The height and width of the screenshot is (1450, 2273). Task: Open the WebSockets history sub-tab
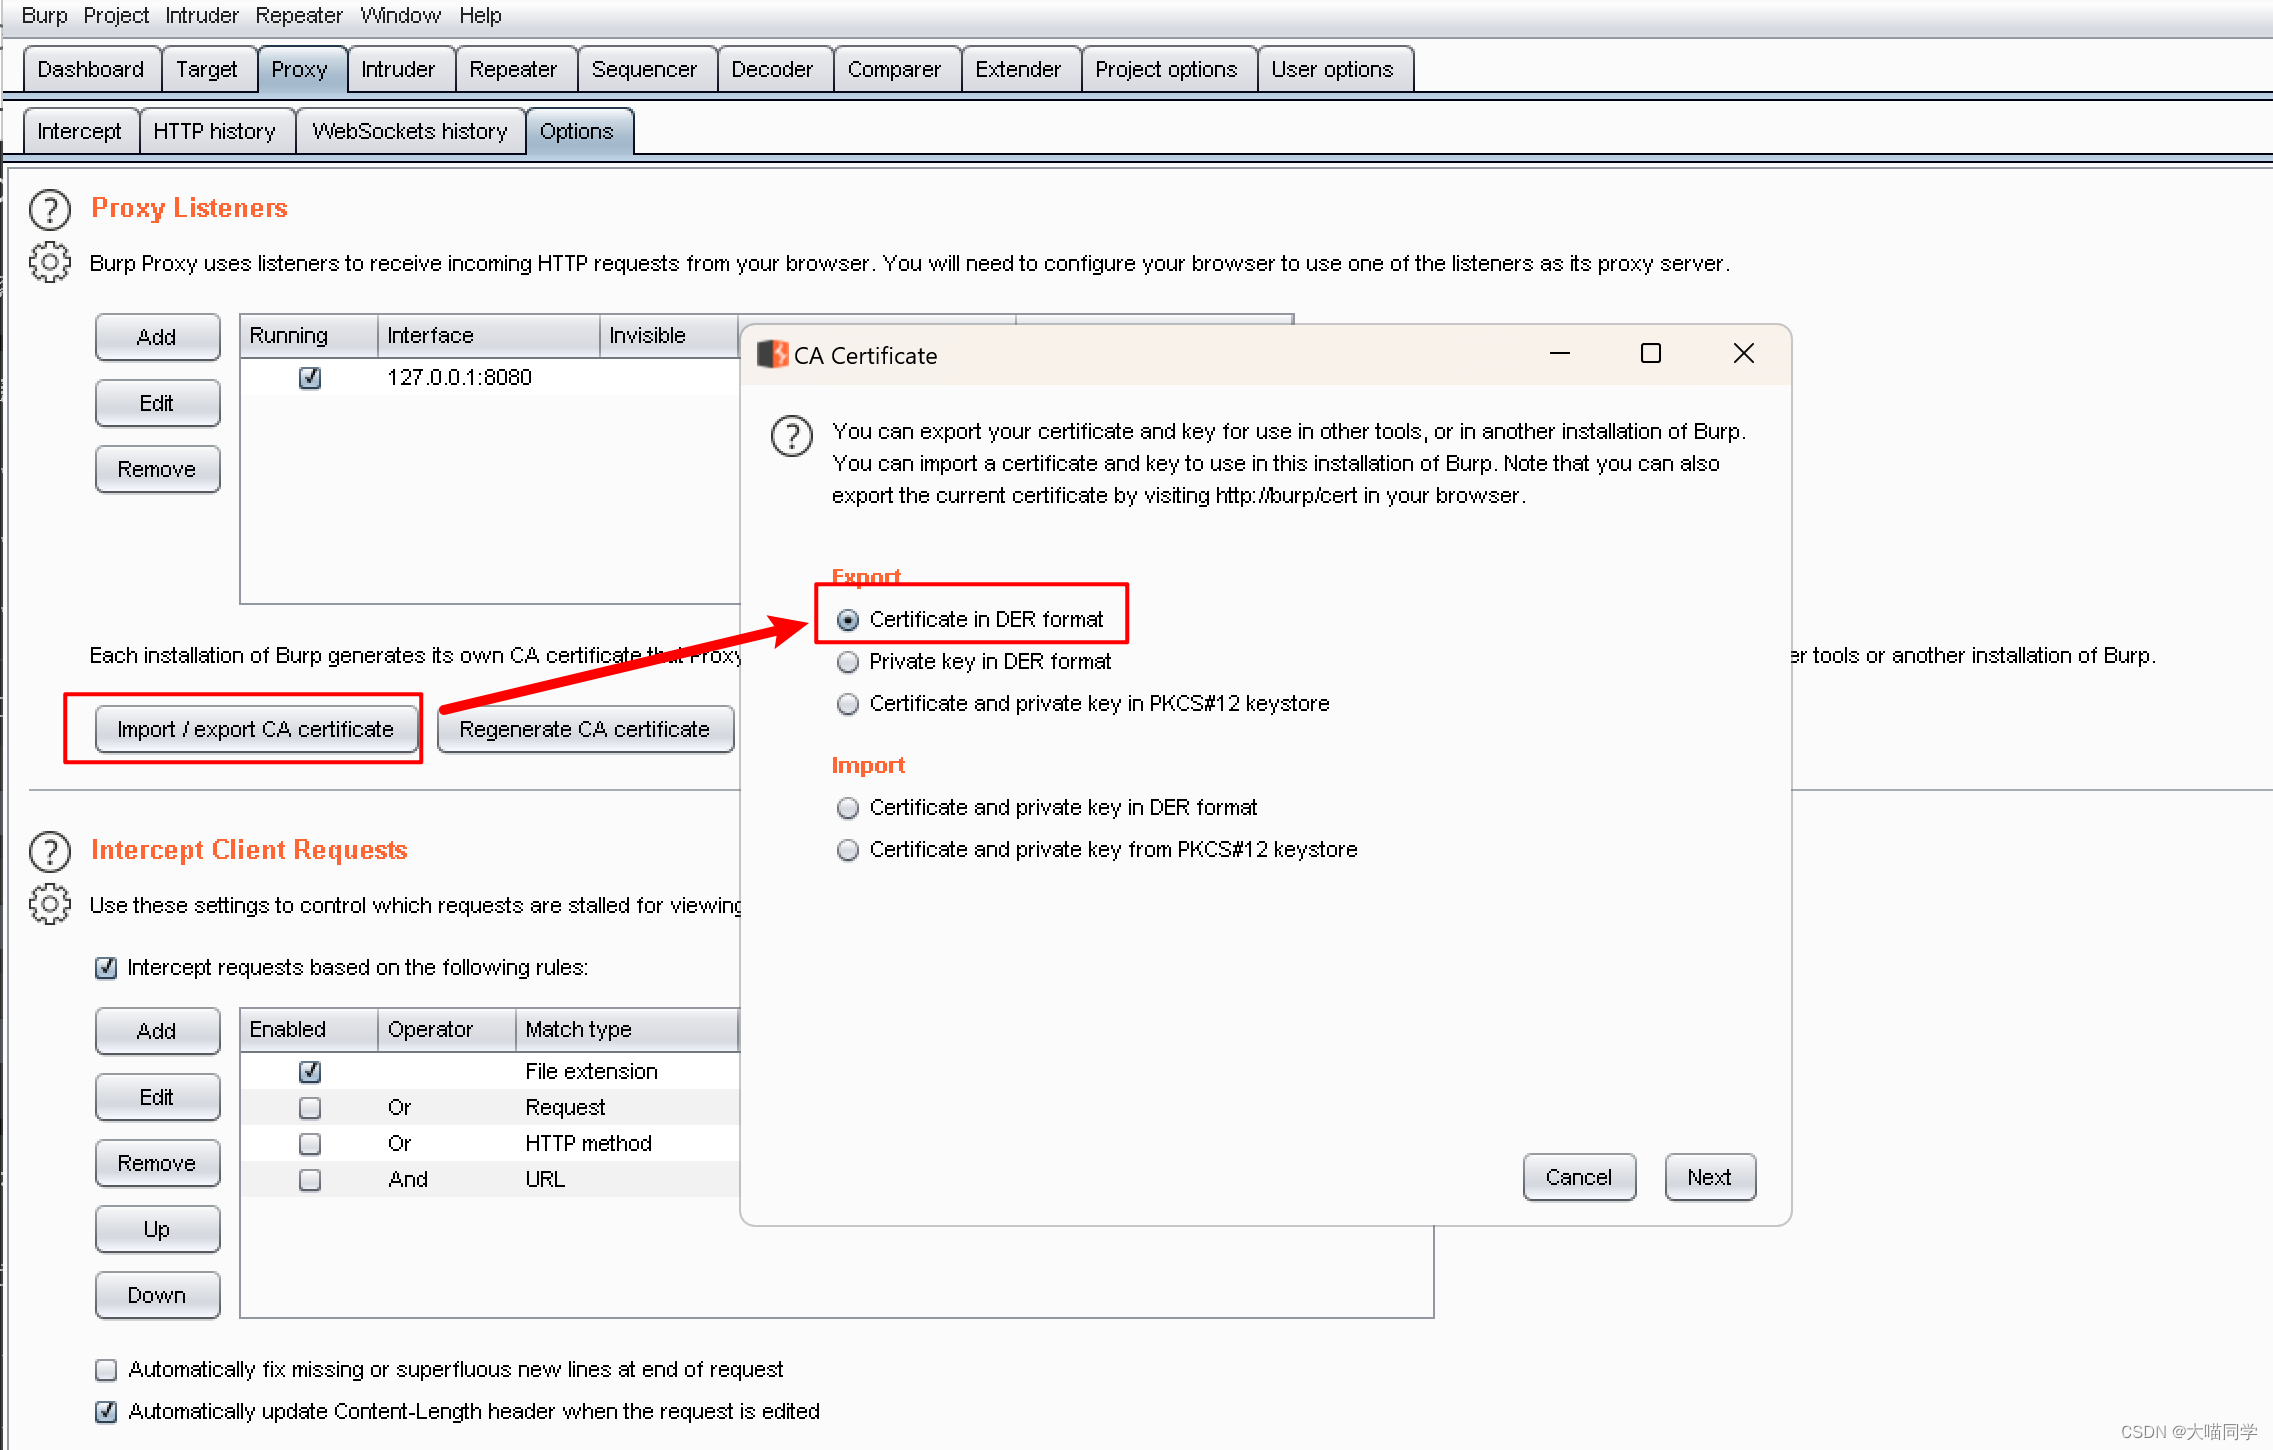(410, 131)
